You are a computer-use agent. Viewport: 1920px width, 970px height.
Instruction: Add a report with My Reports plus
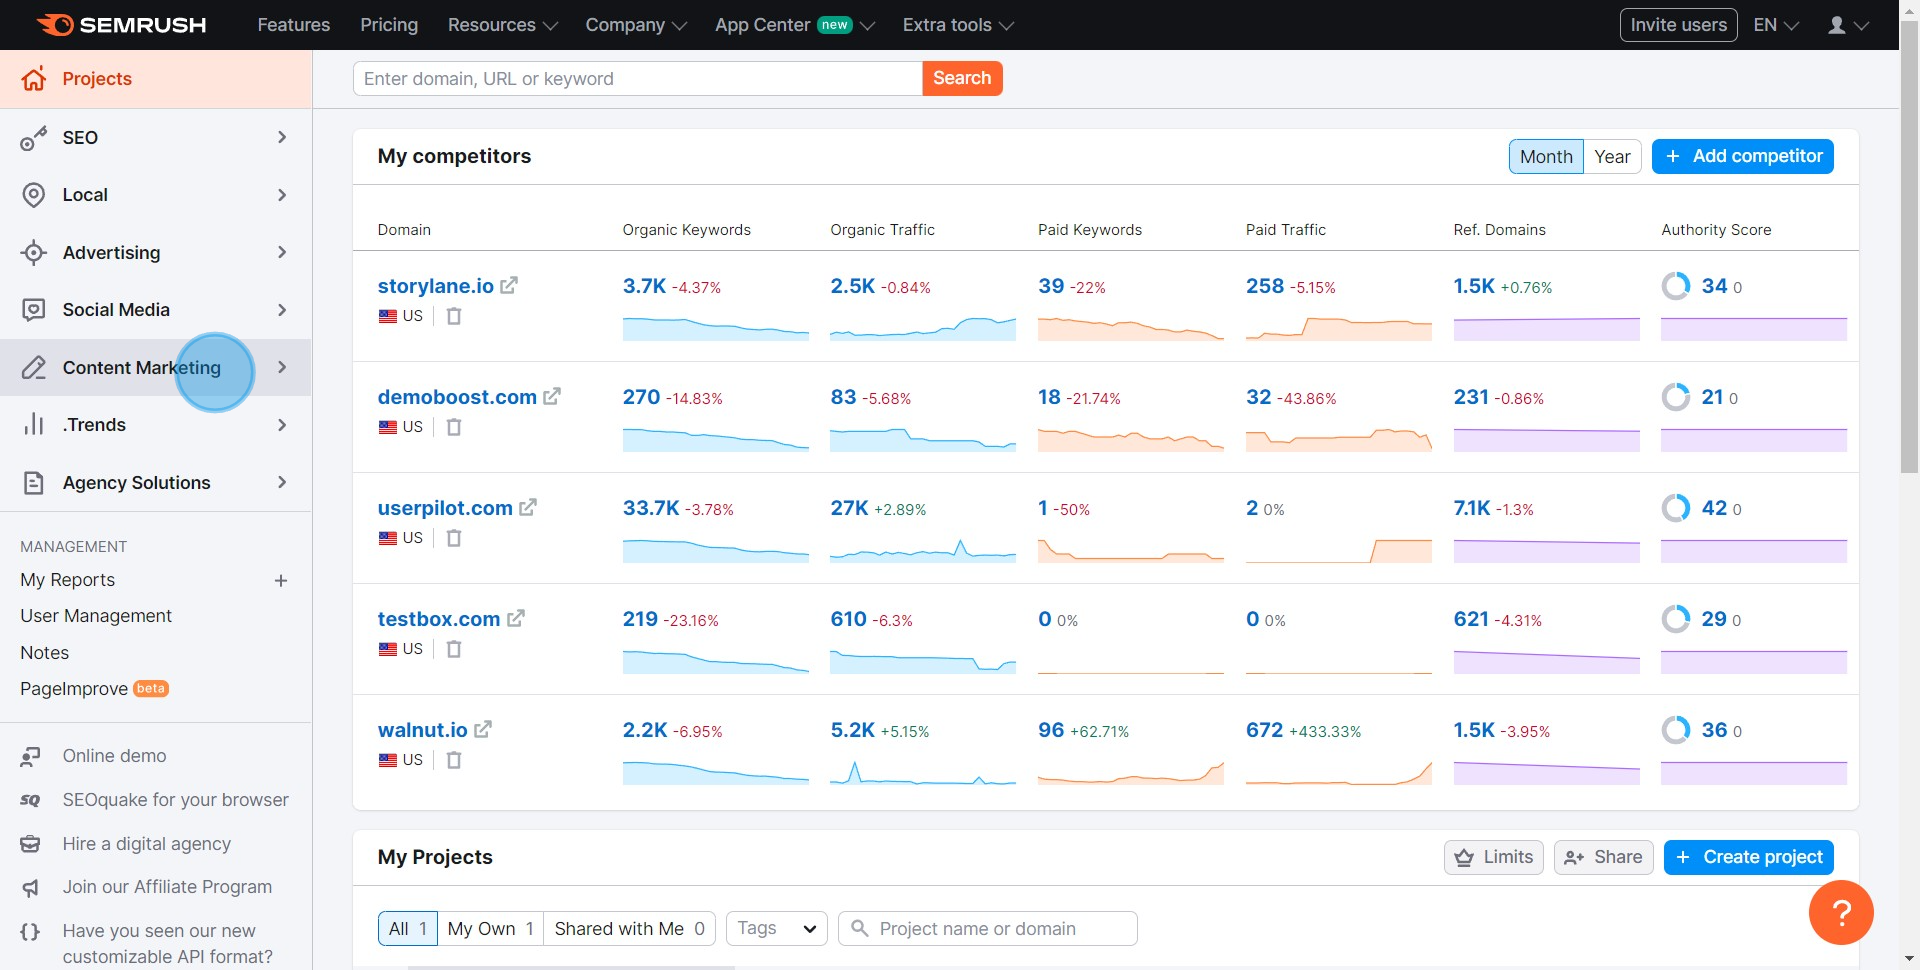281,581
